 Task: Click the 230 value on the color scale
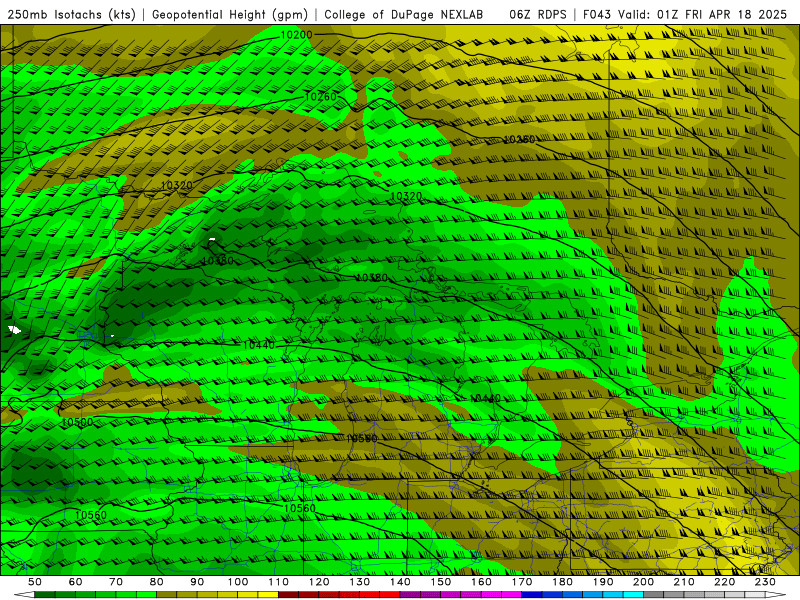coord(765,582)
